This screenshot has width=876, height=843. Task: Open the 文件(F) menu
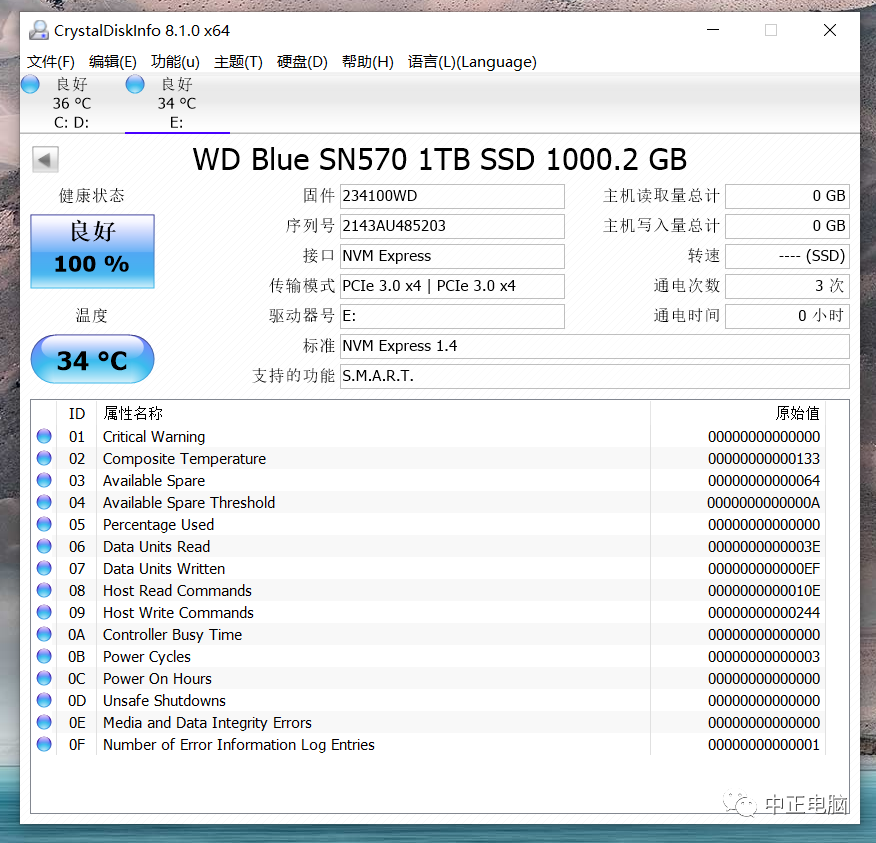pyautogui.click(x=51, y=61)
